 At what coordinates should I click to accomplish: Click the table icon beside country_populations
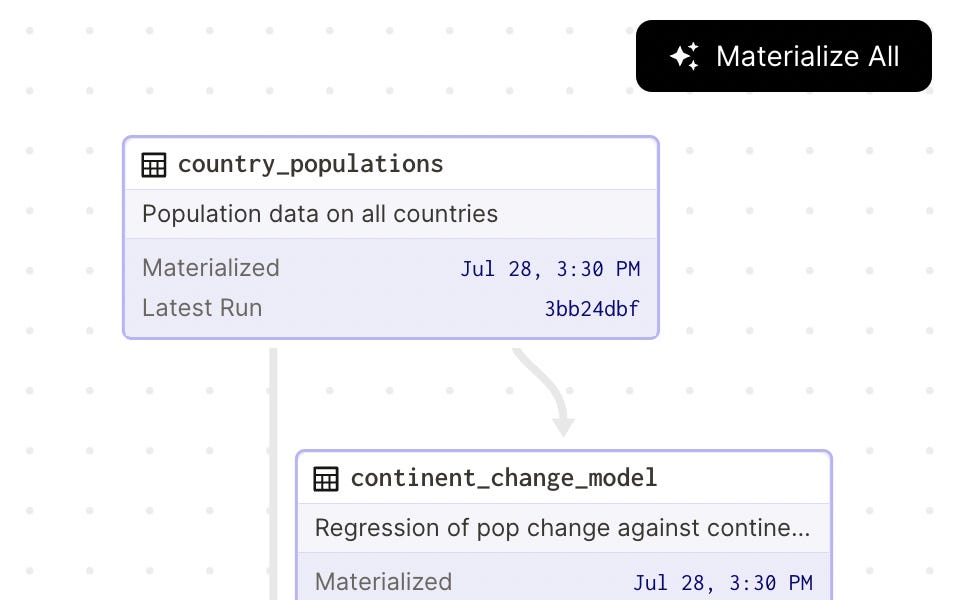click(x=154, y=165)
